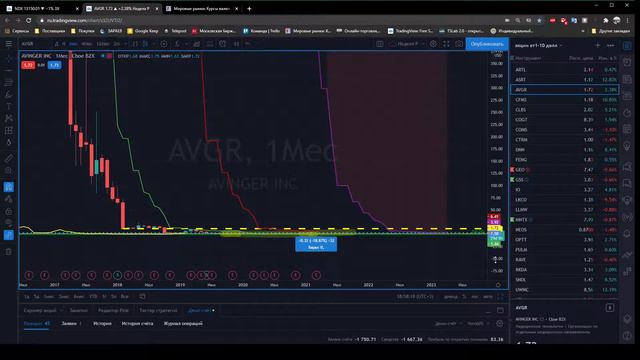Delete drawings with the trash icon
This screenshot has width=640, height=360.
pyautogui.click(x=9, y=251)
